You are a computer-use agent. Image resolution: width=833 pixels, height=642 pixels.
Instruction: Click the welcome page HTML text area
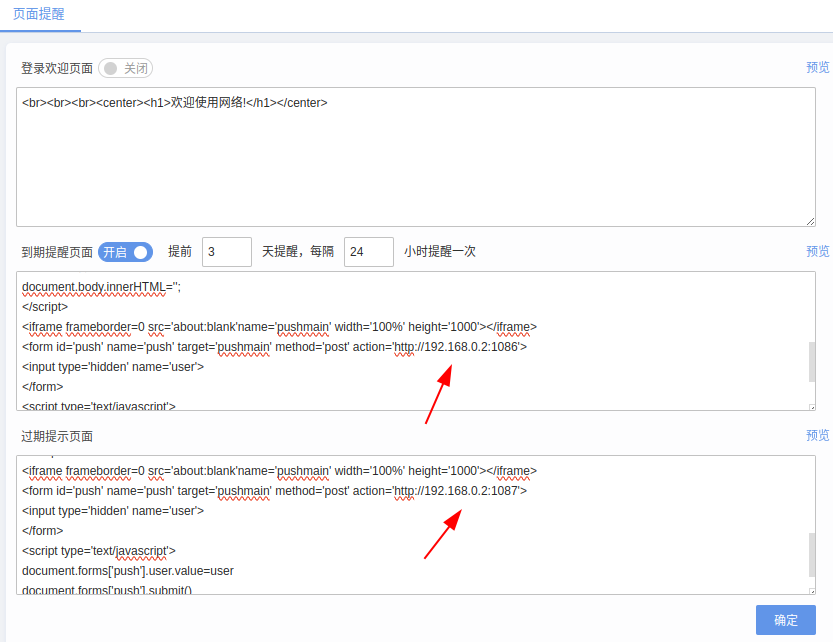[415, 160]
